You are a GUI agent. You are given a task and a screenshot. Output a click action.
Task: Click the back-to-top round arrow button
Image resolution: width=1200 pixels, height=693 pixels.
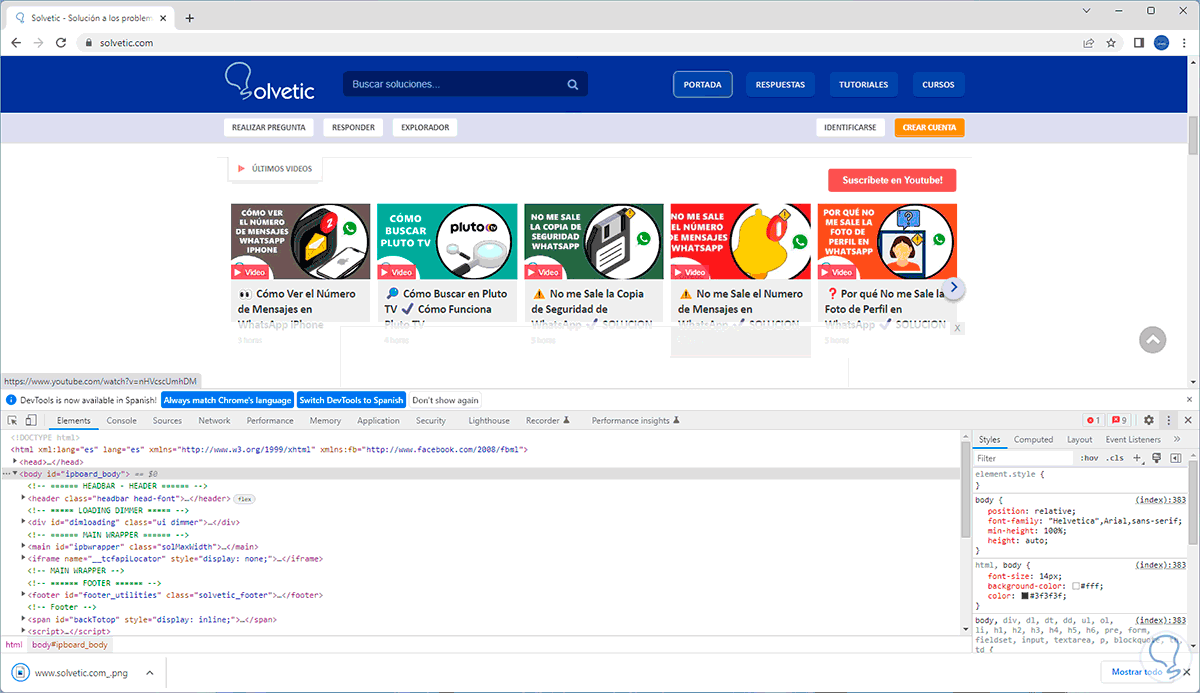click(x=1153, y=340)
